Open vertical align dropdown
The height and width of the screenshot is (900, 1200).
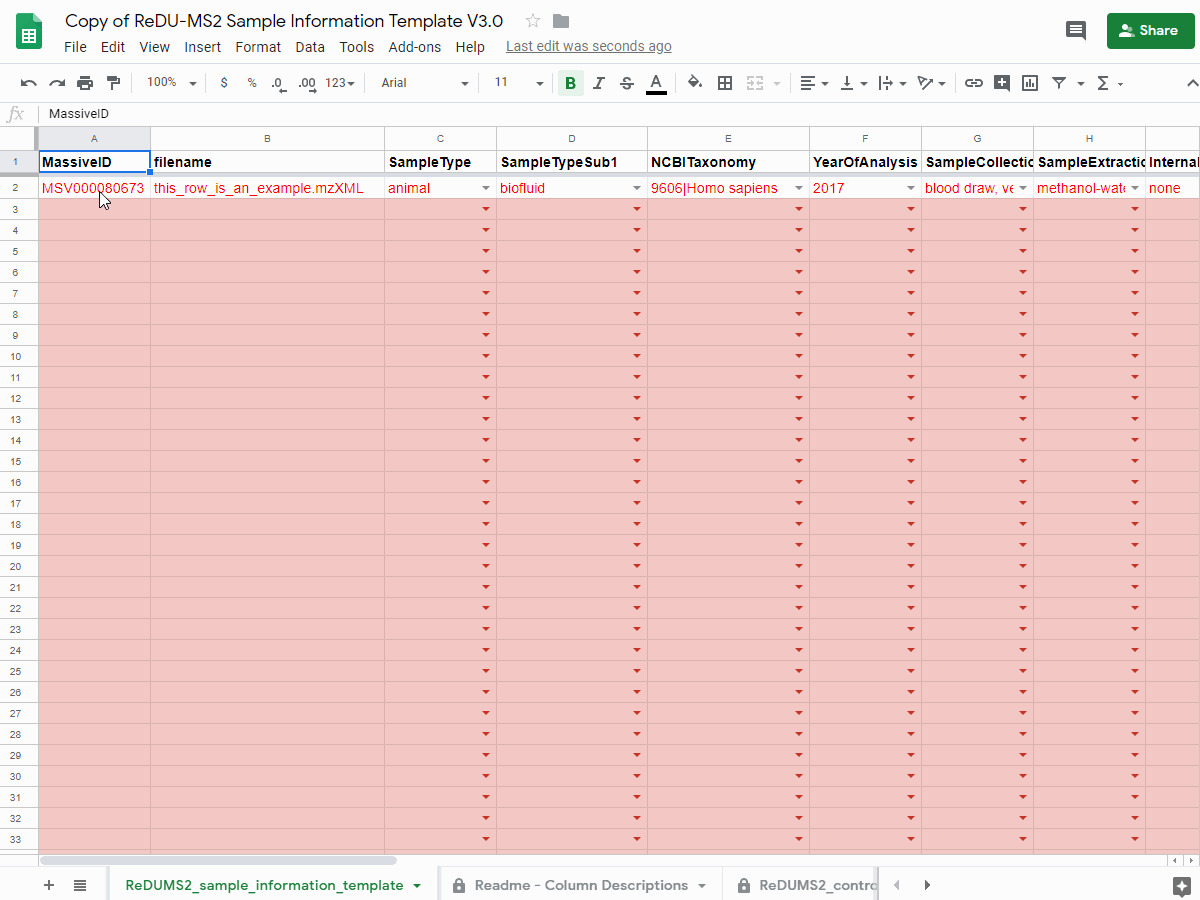tap(853, 83)
